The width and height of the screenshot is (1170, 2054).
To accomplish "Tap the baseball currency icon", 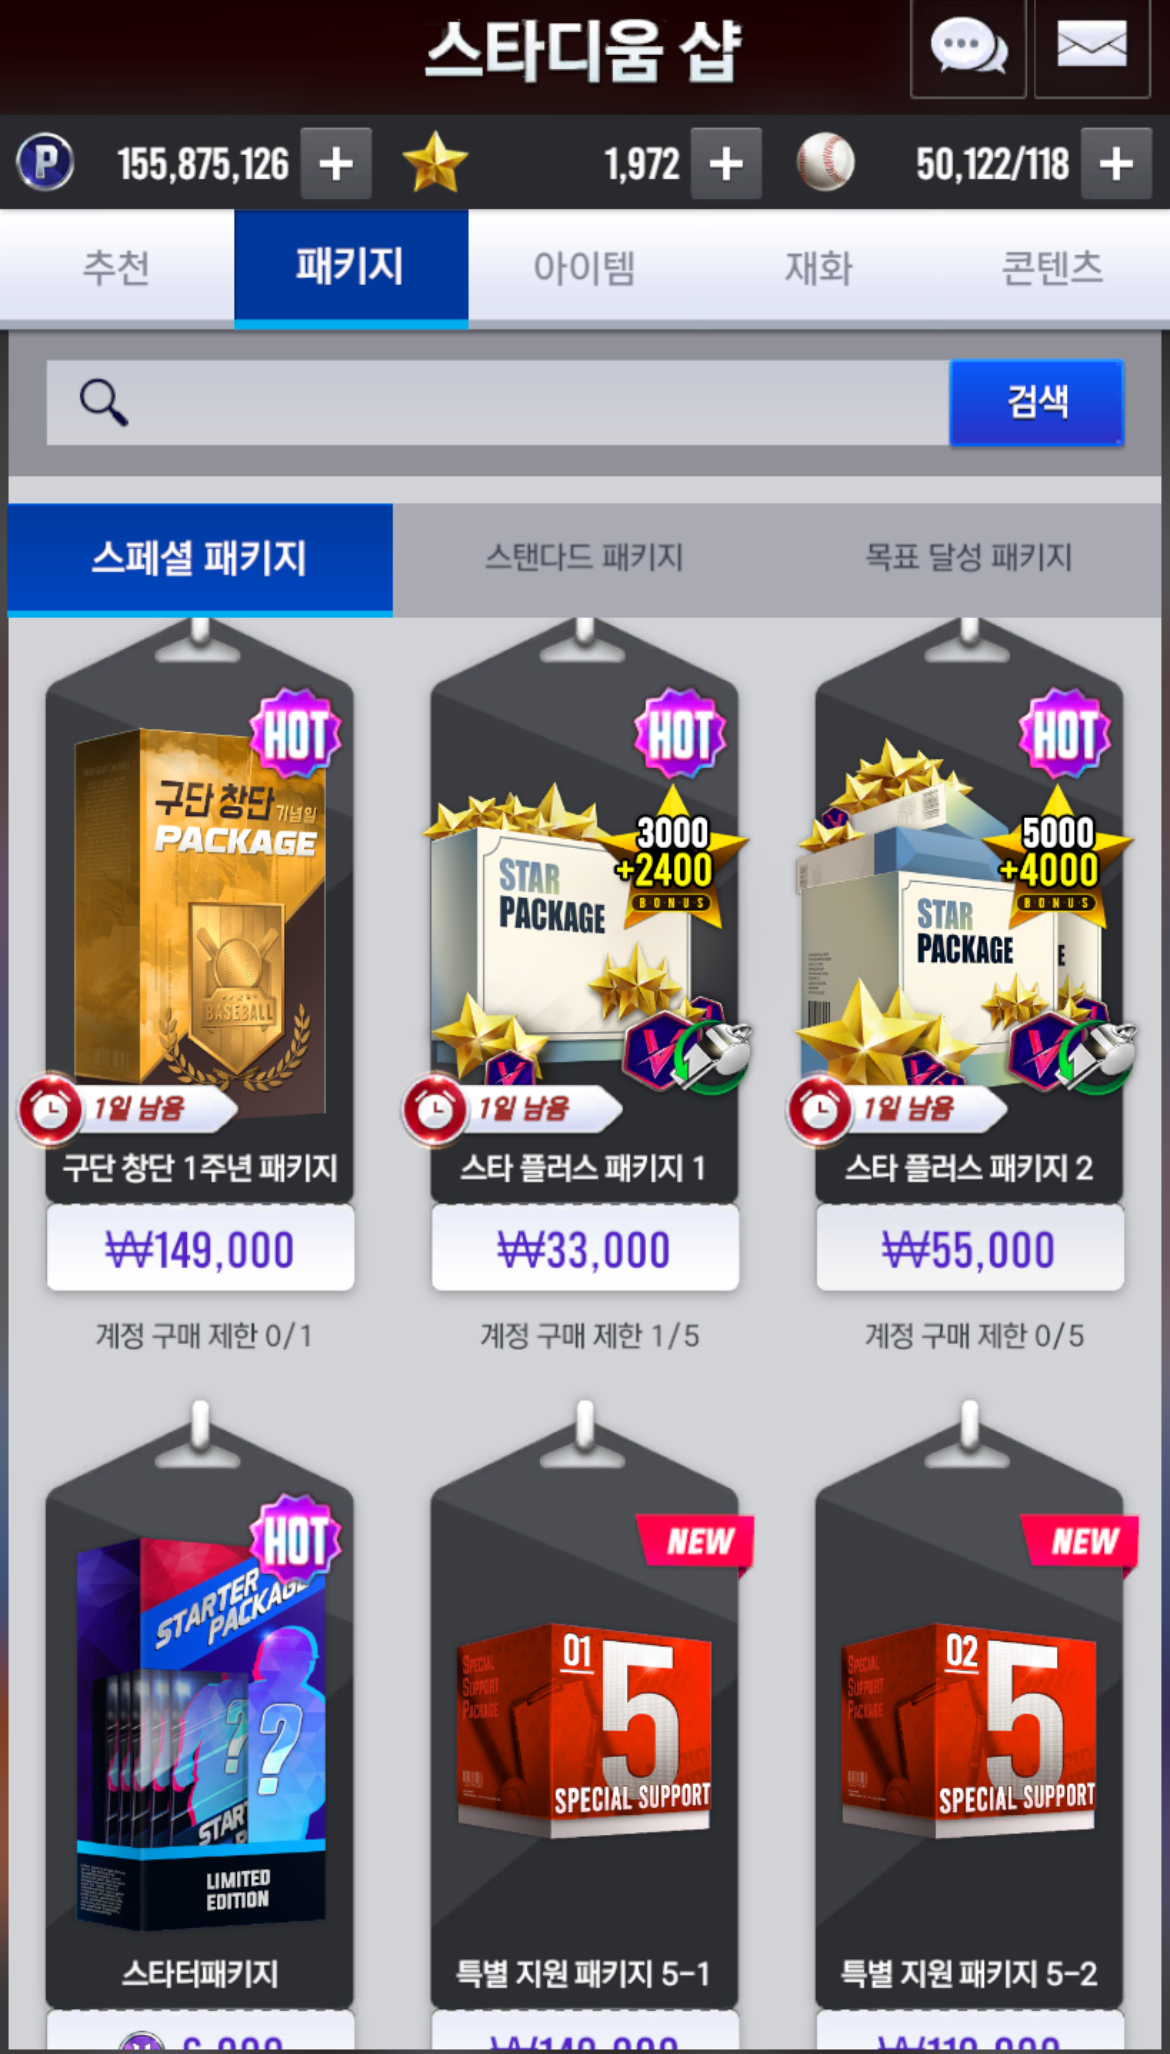I will (826, 162).
